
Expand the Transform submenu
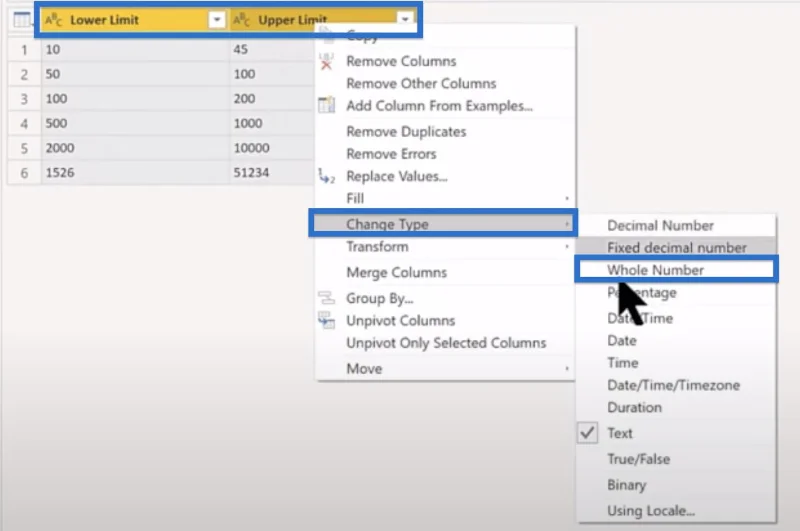click(445, 247)
